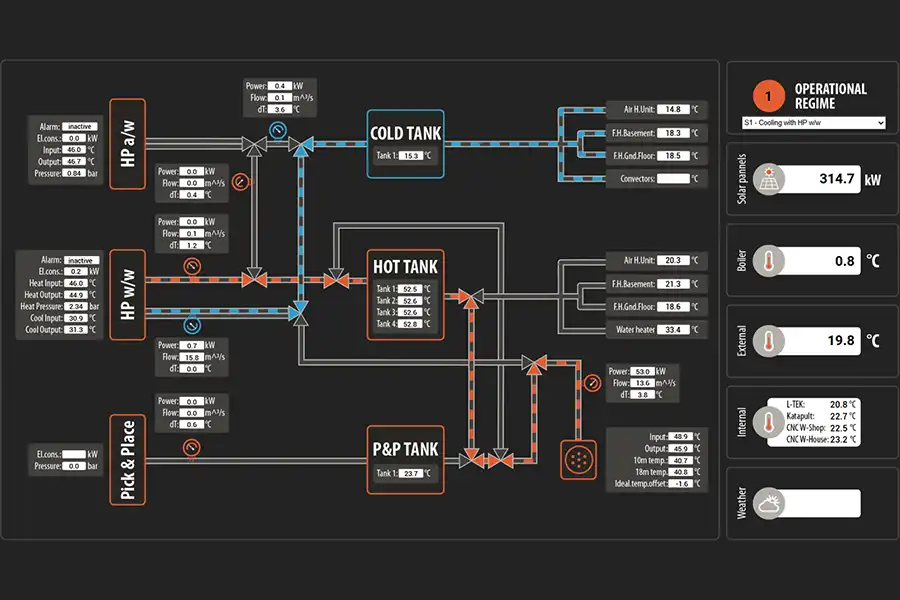Click the Pick & Place unit block
This screenshot has width=900, height=600.
127,460
